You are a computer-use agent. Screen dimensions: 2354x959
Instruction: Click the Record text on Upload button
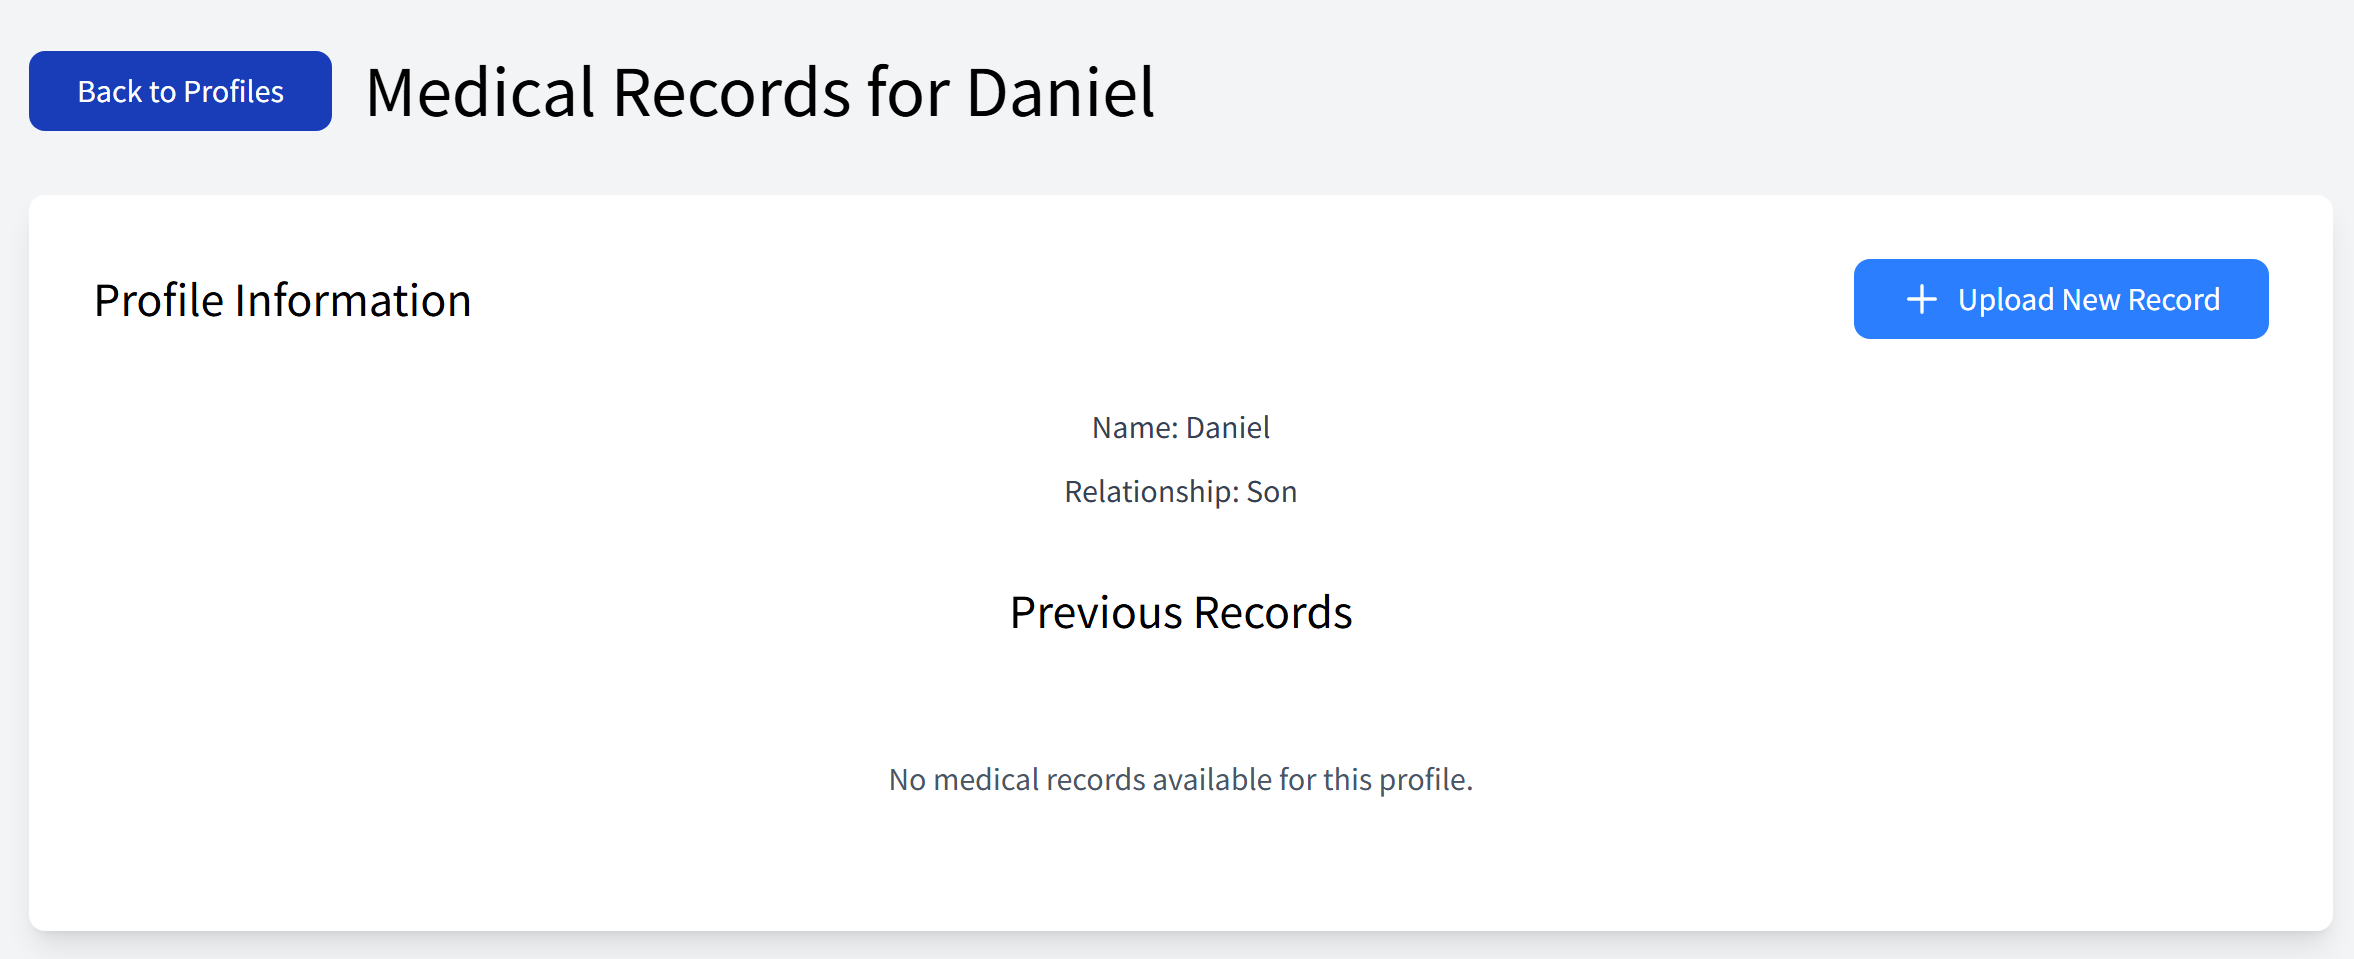coord(2173,300)
